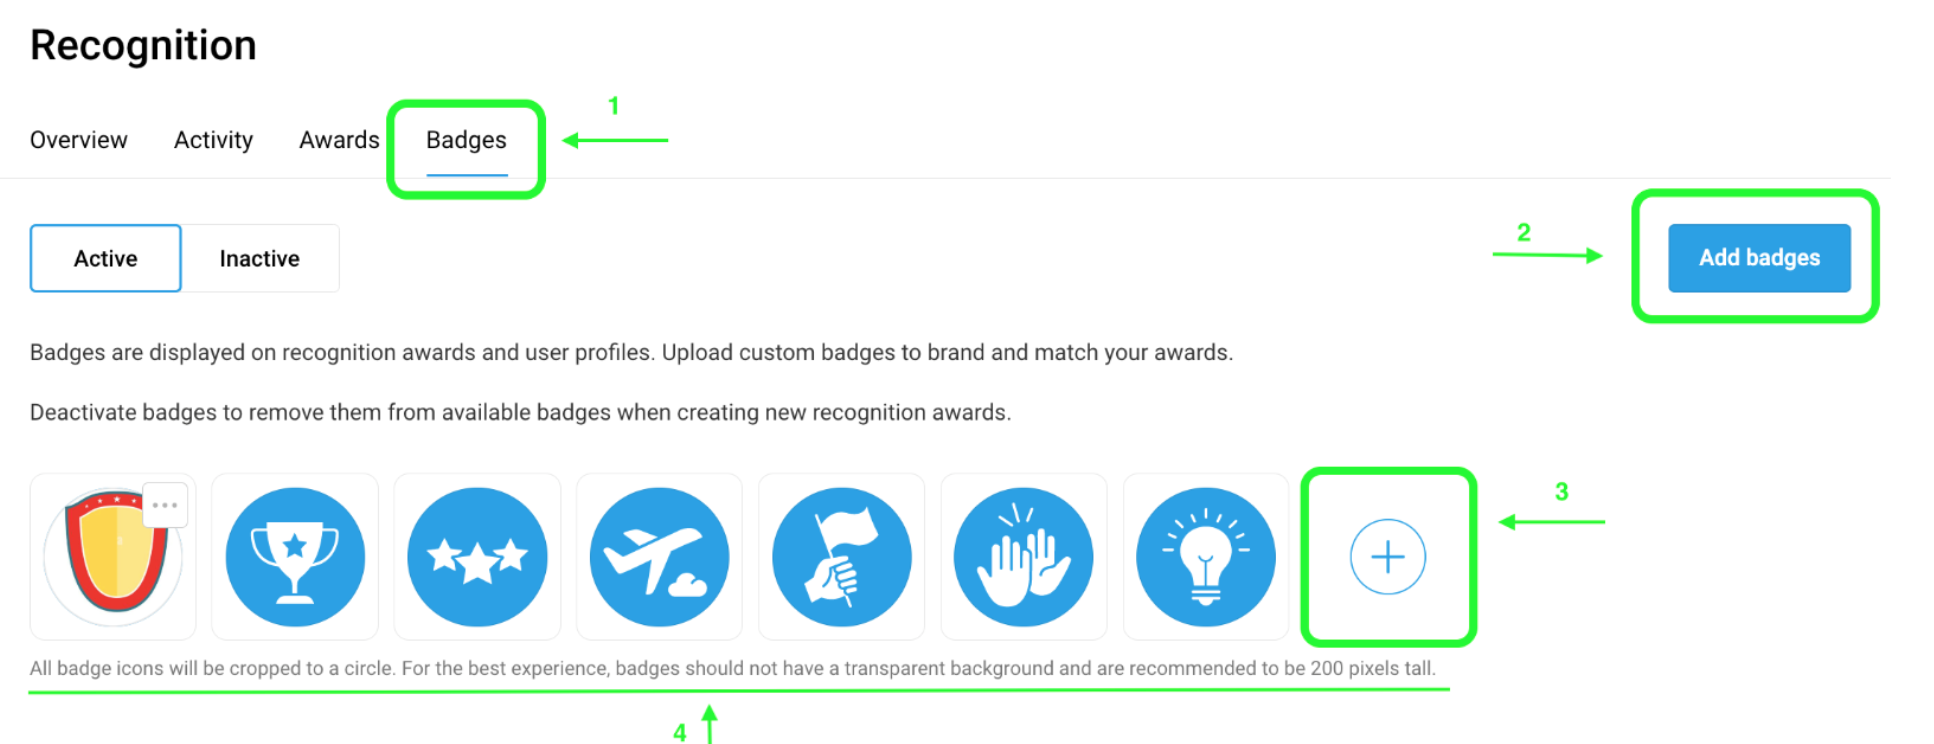This screenshot has height=744, width=1934.
Task: Open the Overview tab
Action: (x=78, y=140)
